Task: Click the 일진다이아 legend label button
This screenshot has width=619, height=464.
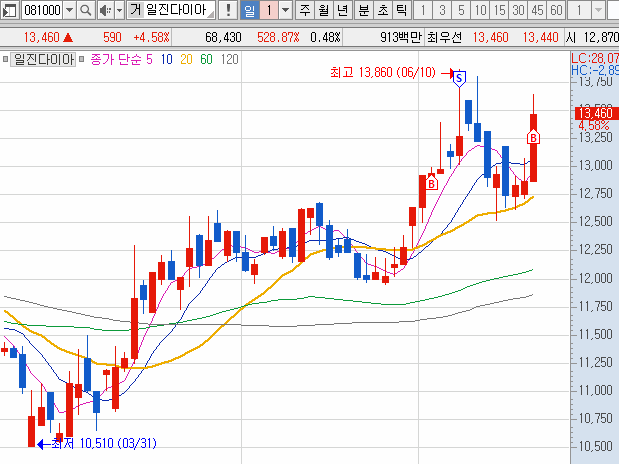Action: click(x=43, y=60)
